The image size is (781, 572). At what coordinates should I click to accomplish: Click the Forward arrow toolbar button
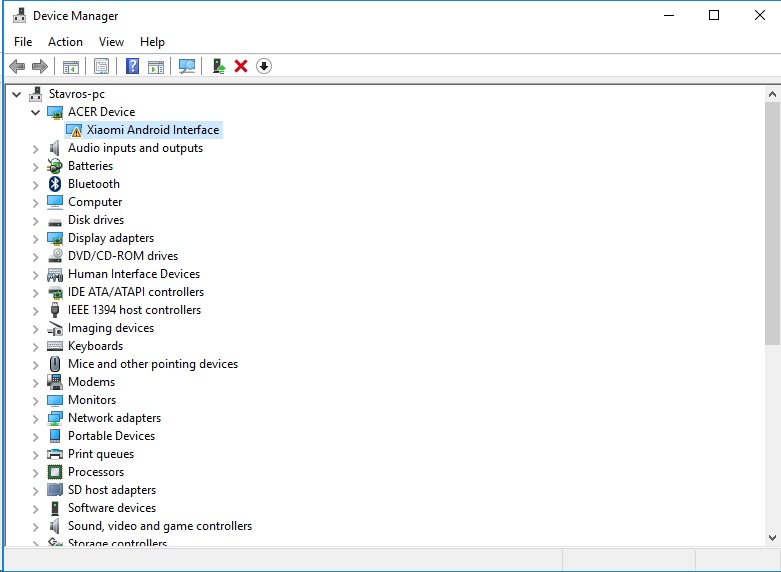click(40, 66)
